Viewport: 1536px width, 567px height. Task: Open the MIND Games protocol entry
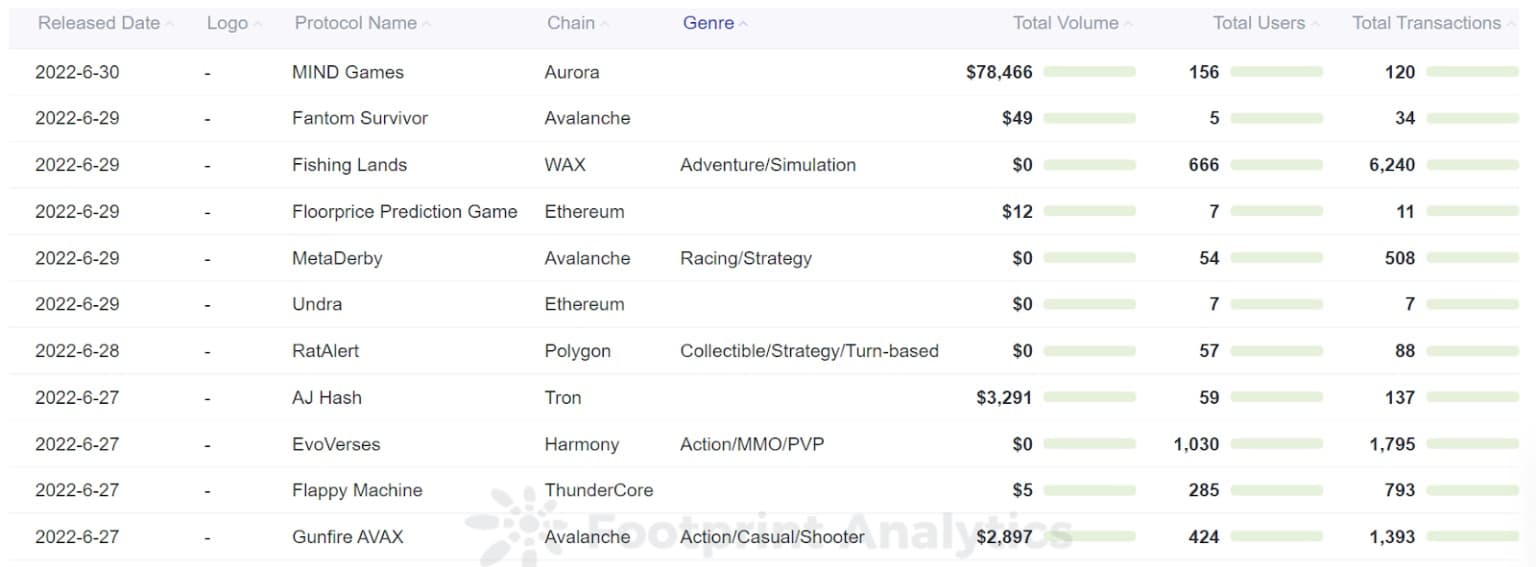pos(348,72)
